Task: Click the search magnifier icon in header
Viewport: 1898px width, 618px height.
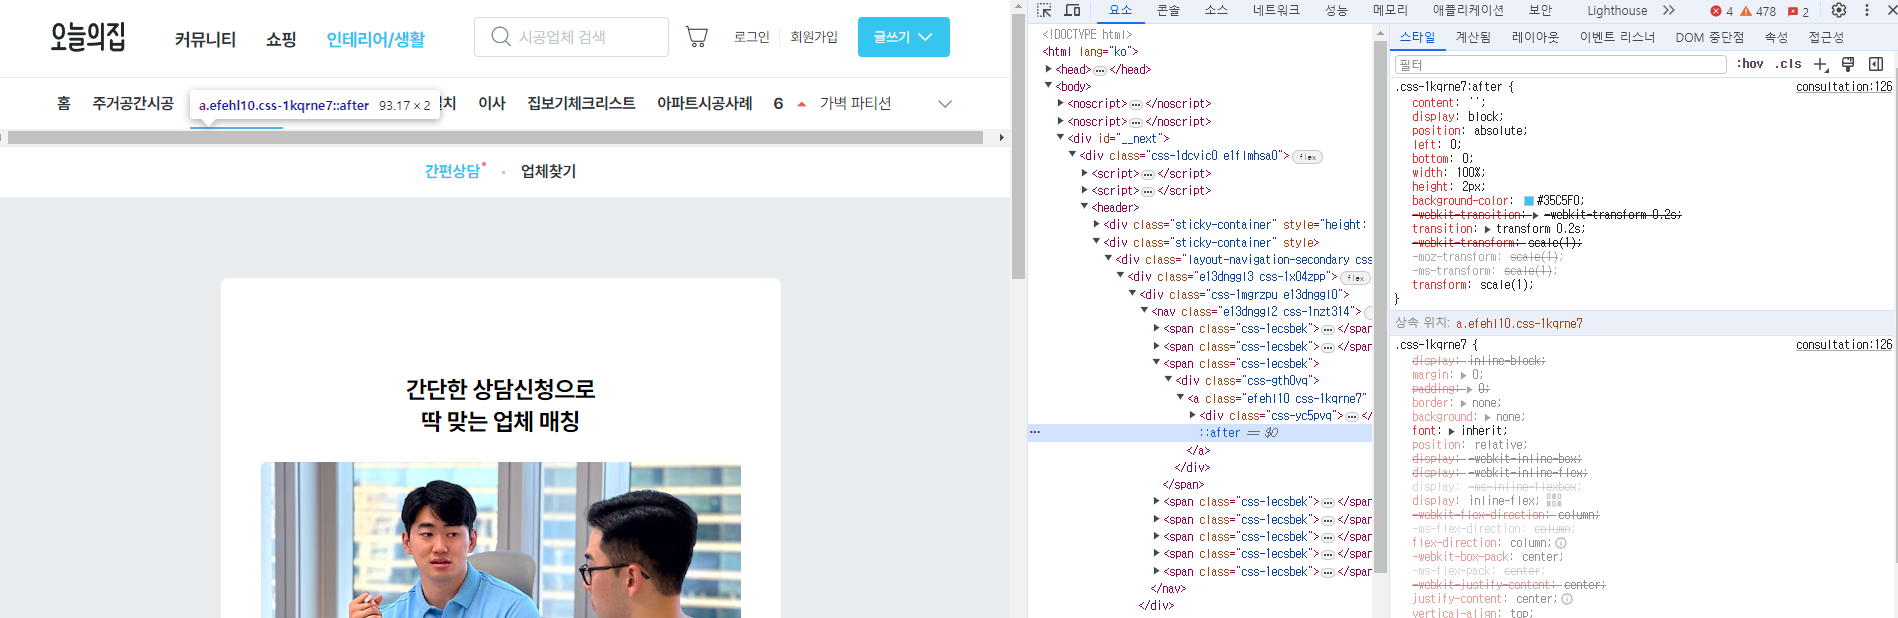Action: [501, 37]
